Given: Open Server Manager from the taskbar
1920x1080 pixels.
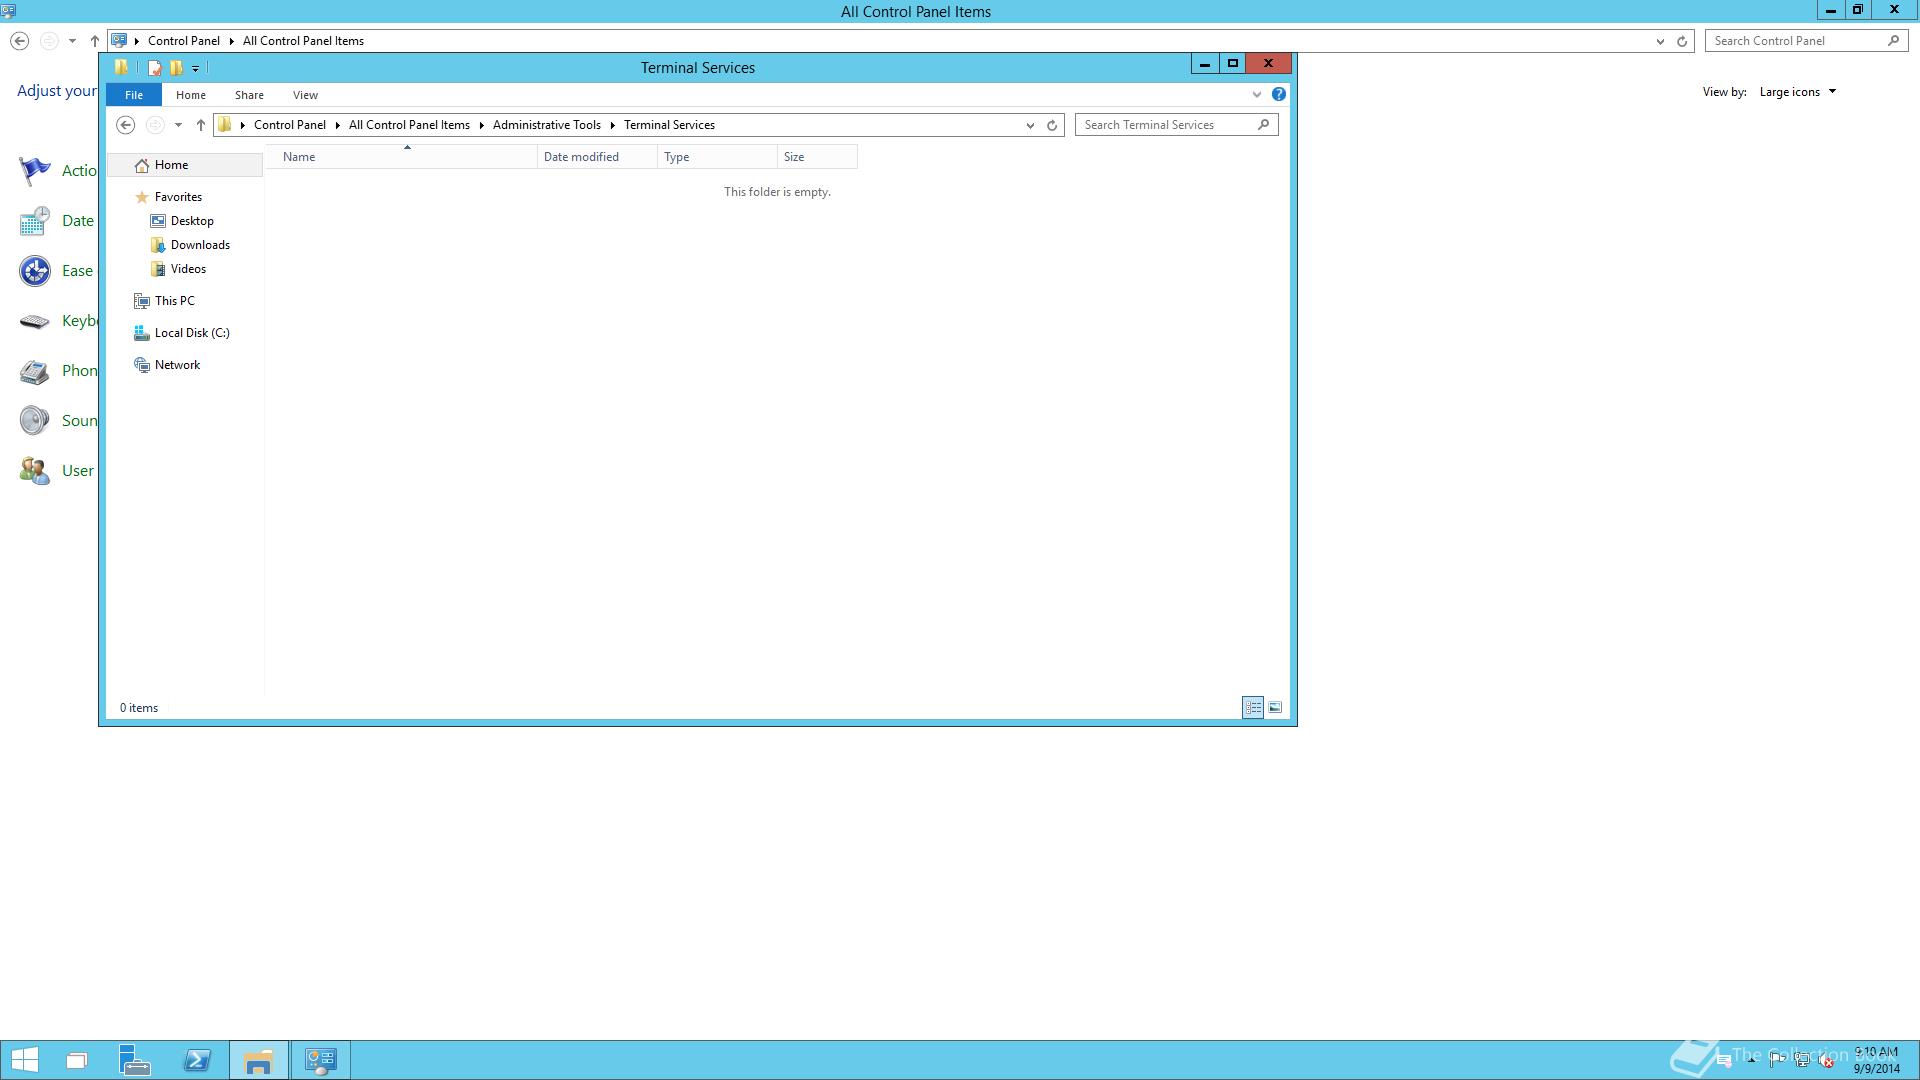Looking at the screenshot, I should (134, 1060).
